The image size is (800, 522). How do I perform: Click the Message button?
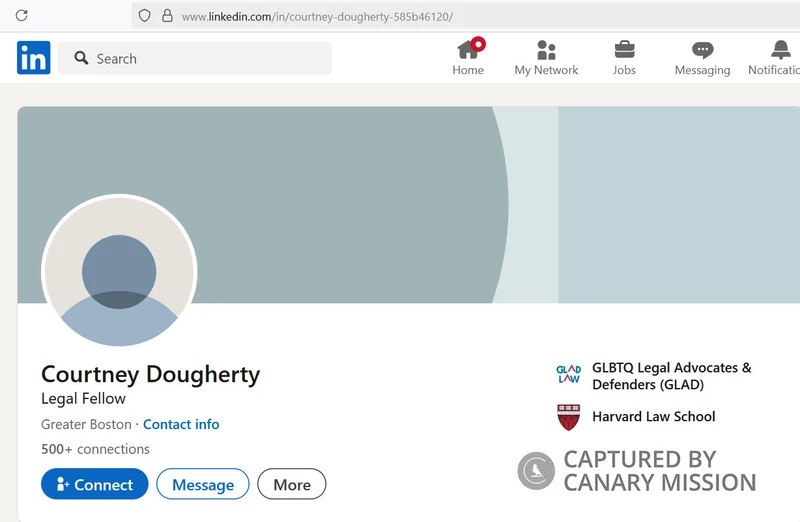pyautogui.click(x=203, y=484)
